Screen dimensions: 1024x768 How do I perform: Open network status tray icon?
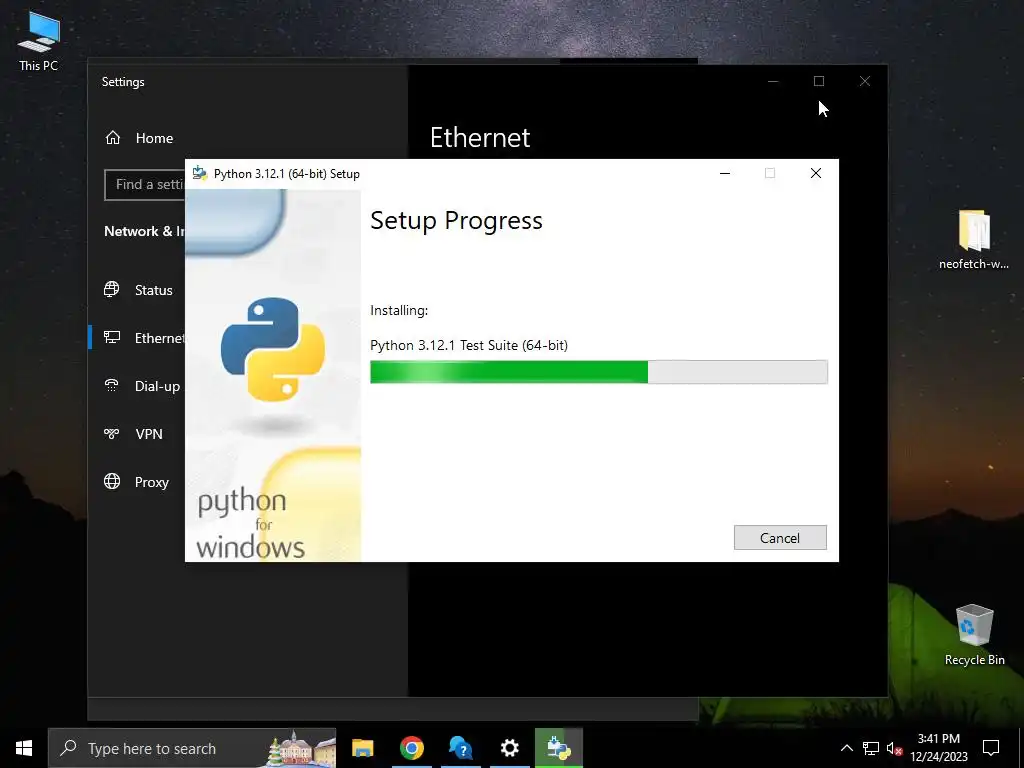(x=871, y=748)
